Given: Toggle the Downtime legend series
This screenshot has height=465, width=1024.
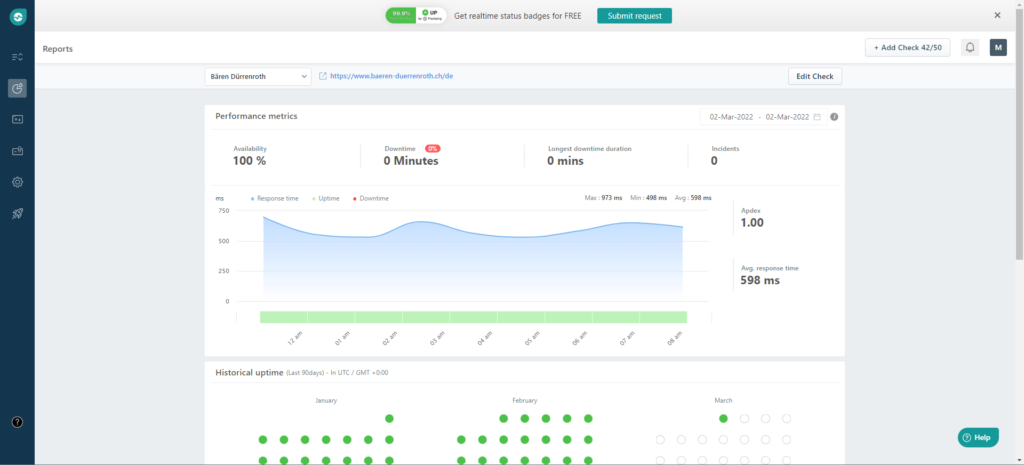Looking at the screenshot, I should coord(372,198).
